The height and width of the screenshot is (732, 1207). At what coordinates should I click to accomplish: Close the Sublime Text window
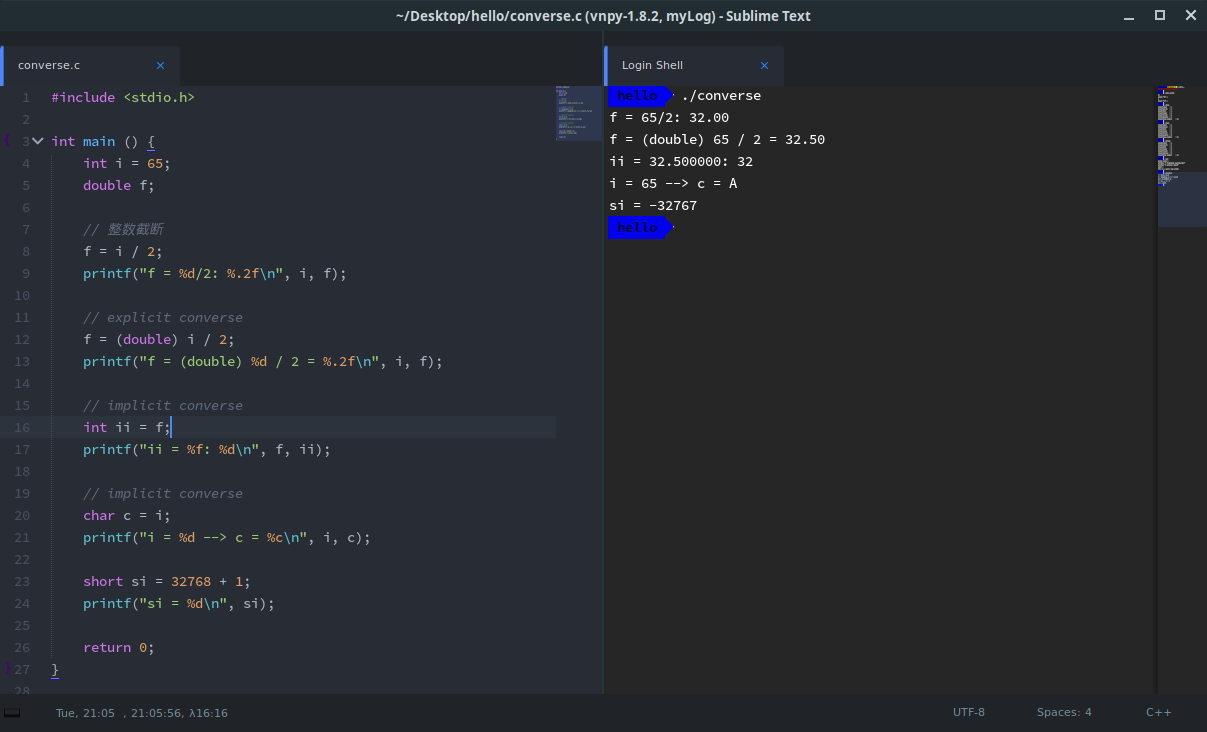[1190, 15]
